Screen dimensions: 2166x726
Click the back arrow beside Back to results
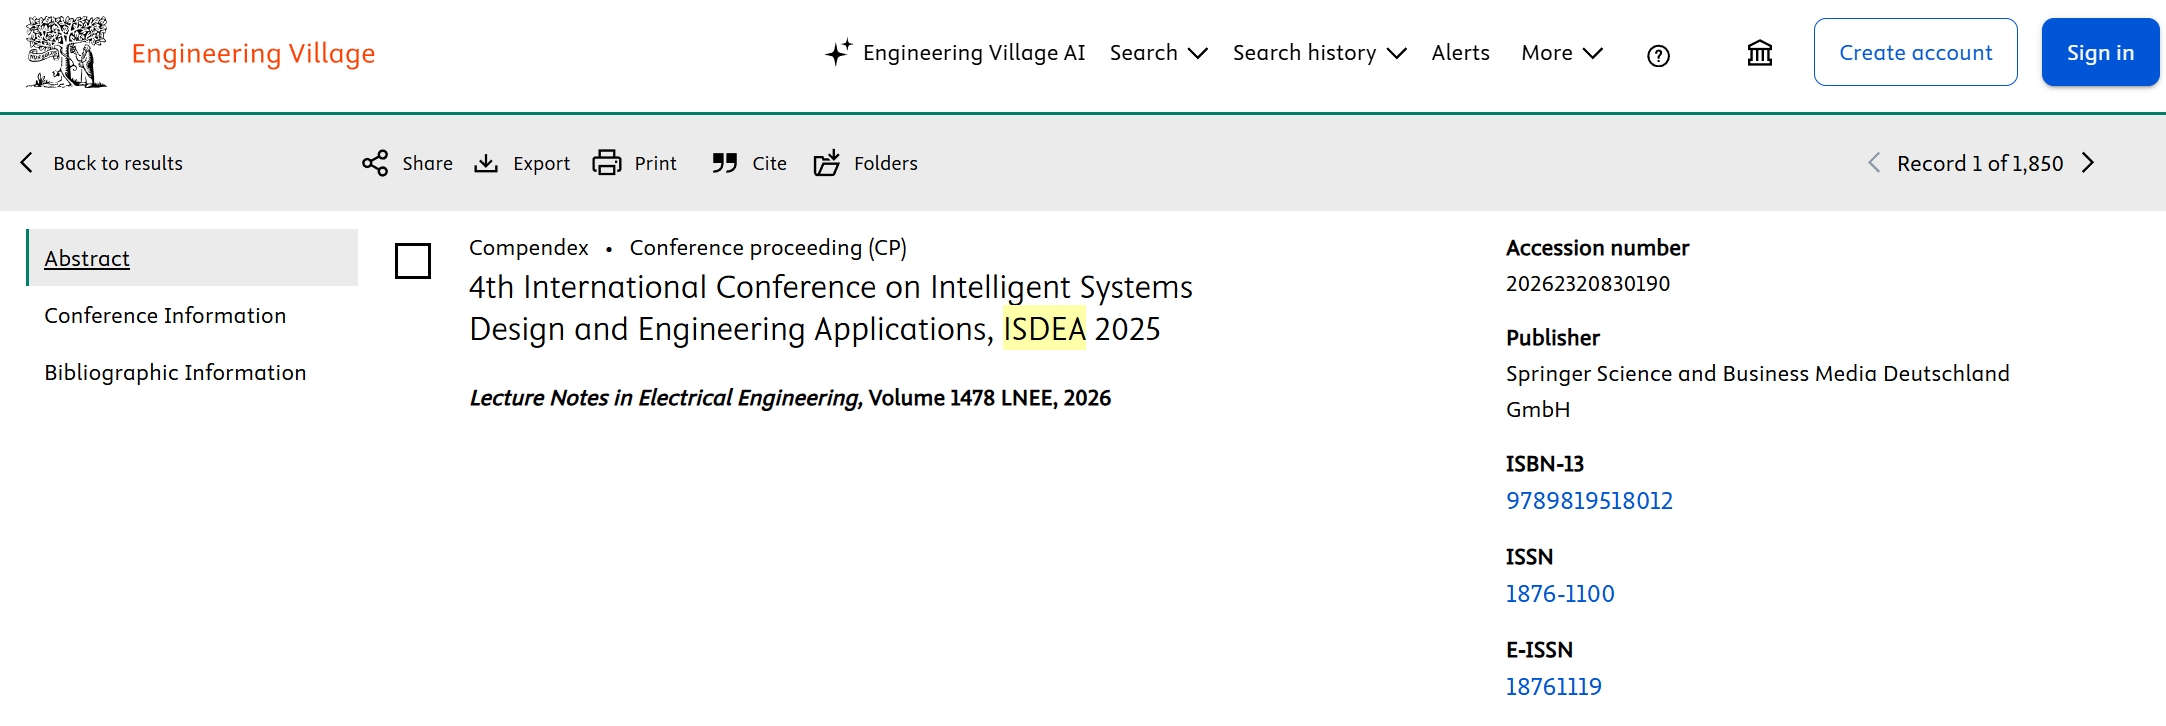point(27,163)
